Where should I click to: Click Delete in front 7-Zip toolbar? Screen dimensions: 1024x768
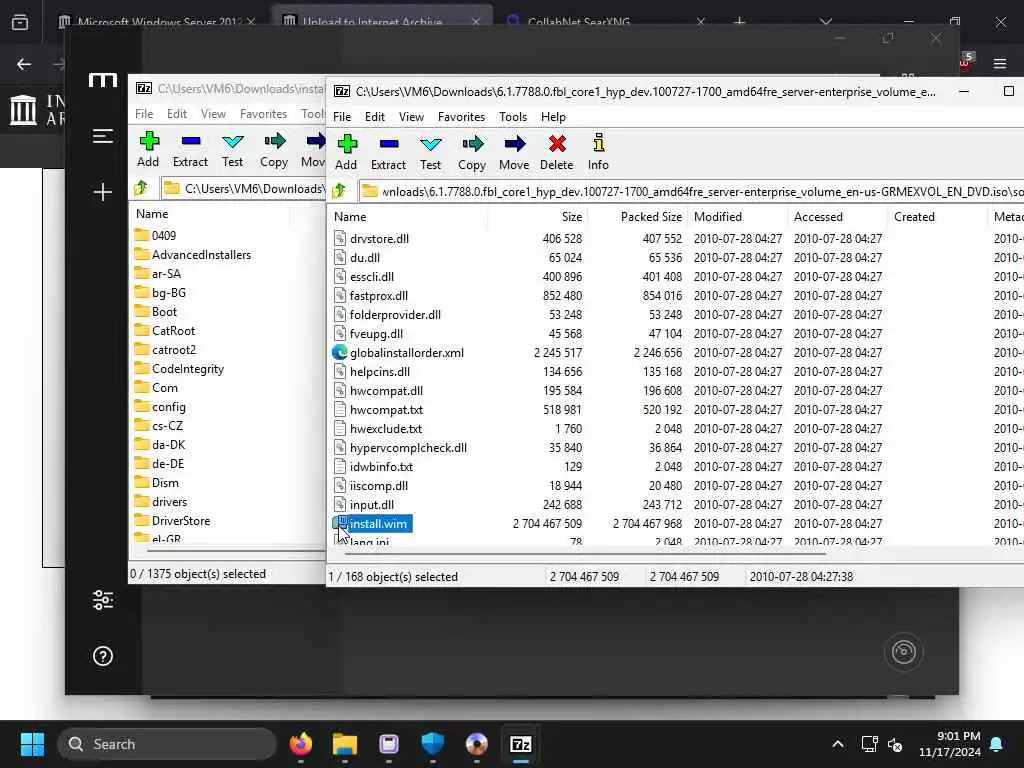click(556, 152)
